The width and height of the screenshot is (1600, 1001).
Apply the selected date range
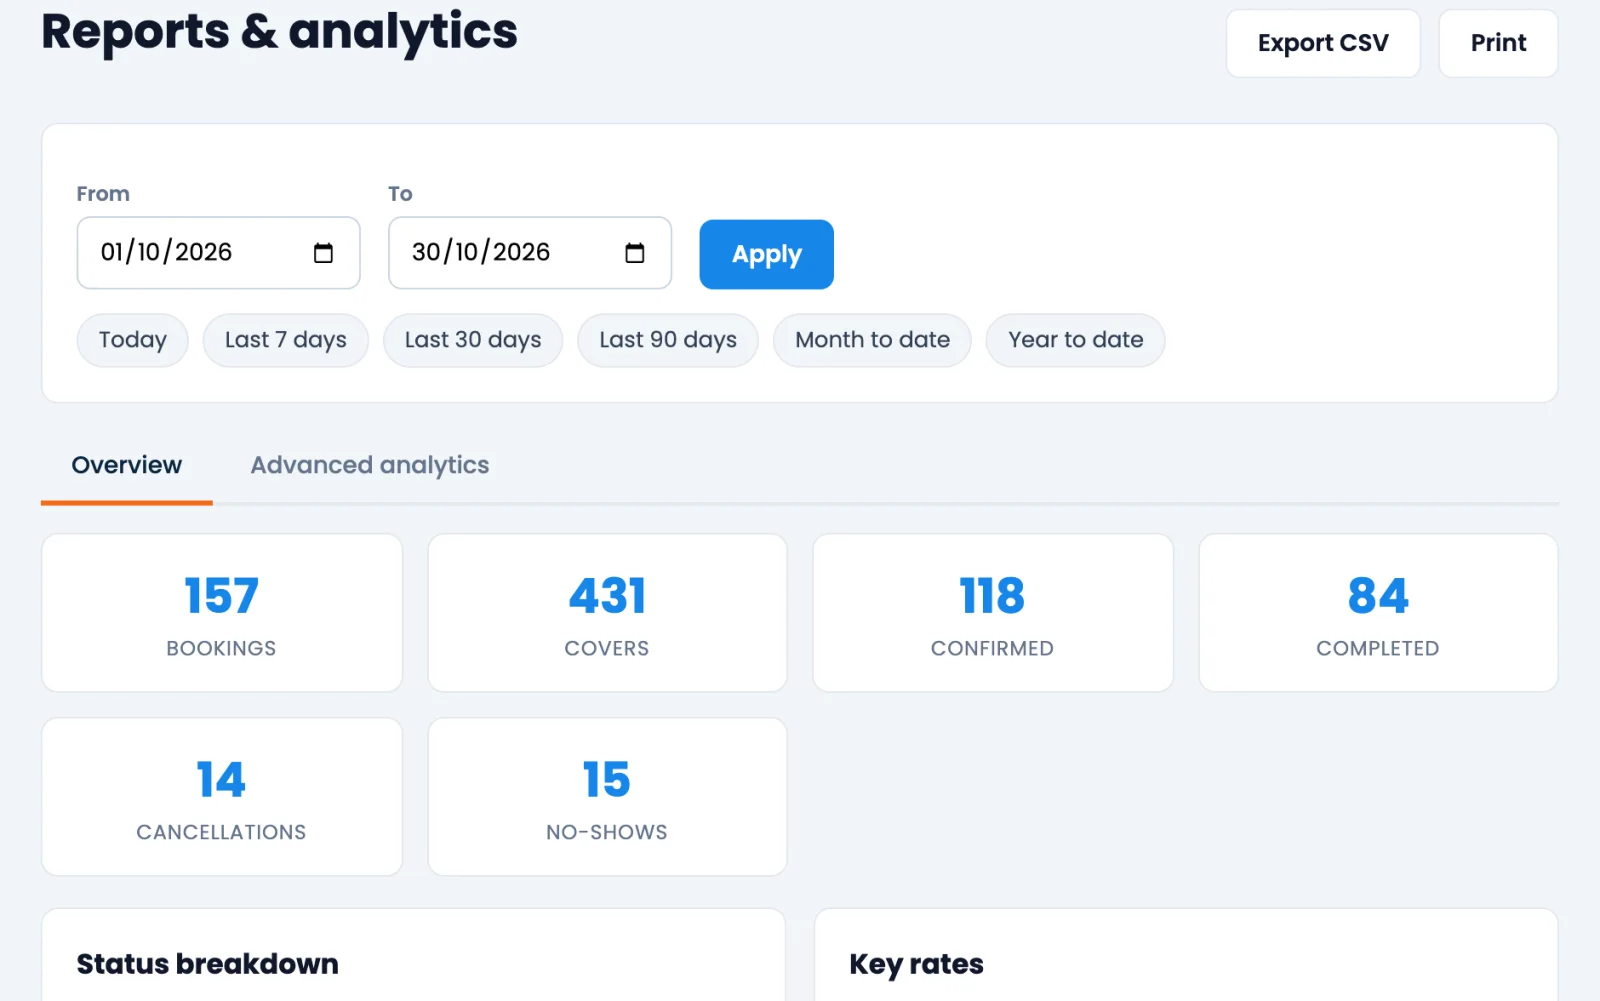[767, 254]
